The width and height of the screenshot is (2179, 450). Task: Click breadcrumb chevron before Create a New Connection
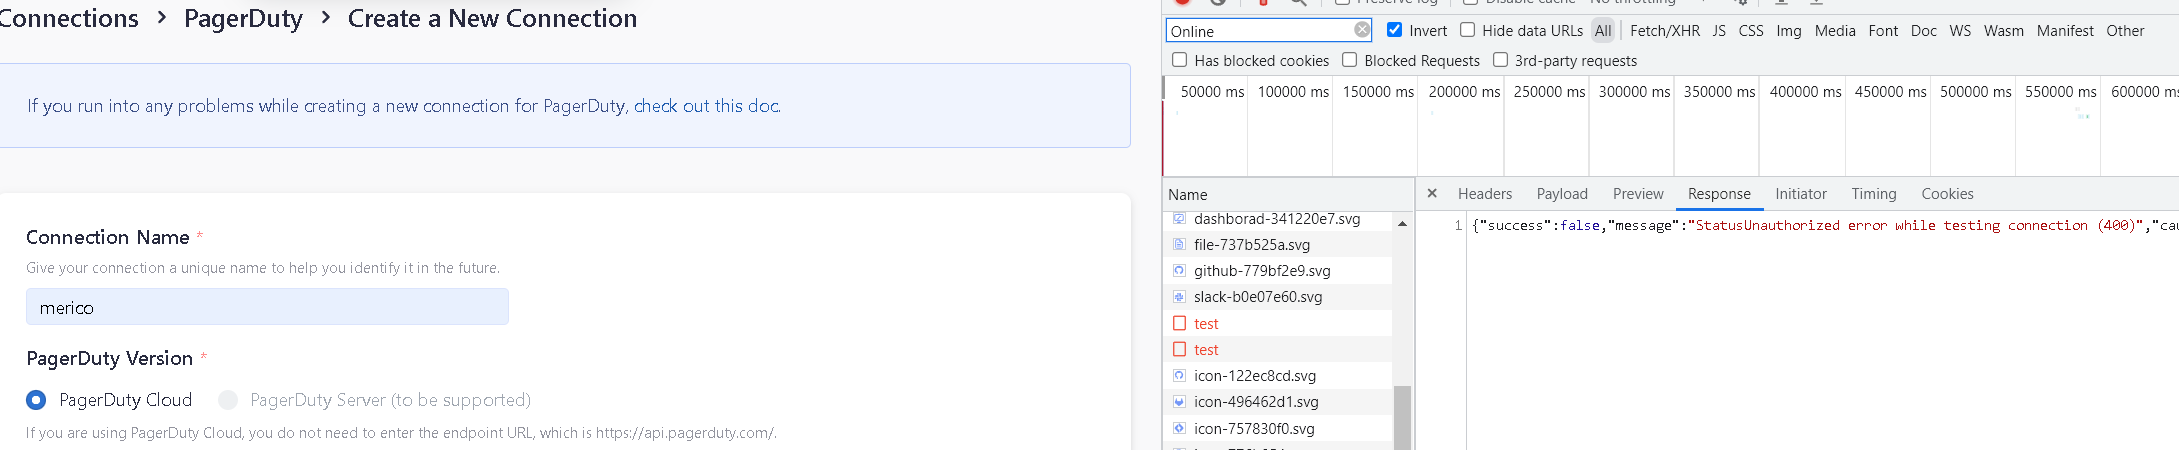point(325,18)
